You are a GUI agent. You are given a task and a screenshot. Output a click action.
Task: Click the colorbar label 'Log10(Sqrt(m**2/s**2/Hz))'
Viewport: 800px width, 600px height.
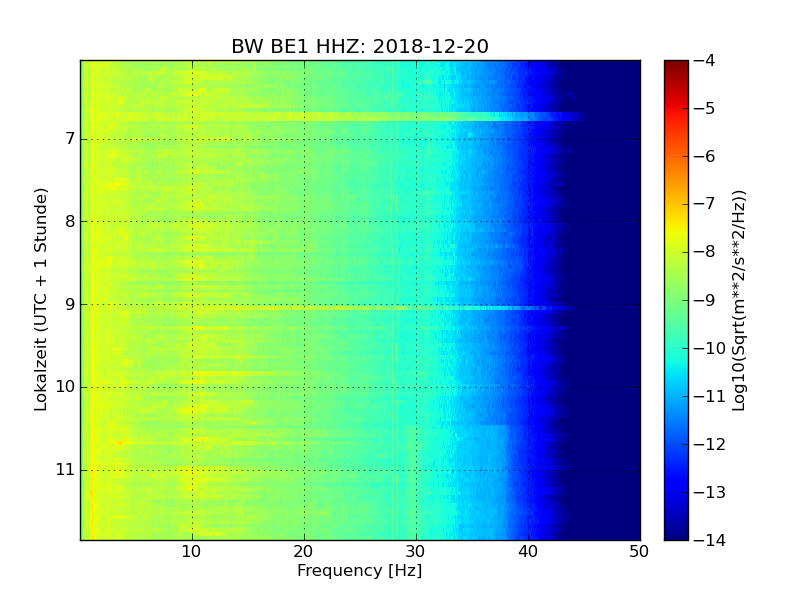pyautogui.click(x=739, y=300)
